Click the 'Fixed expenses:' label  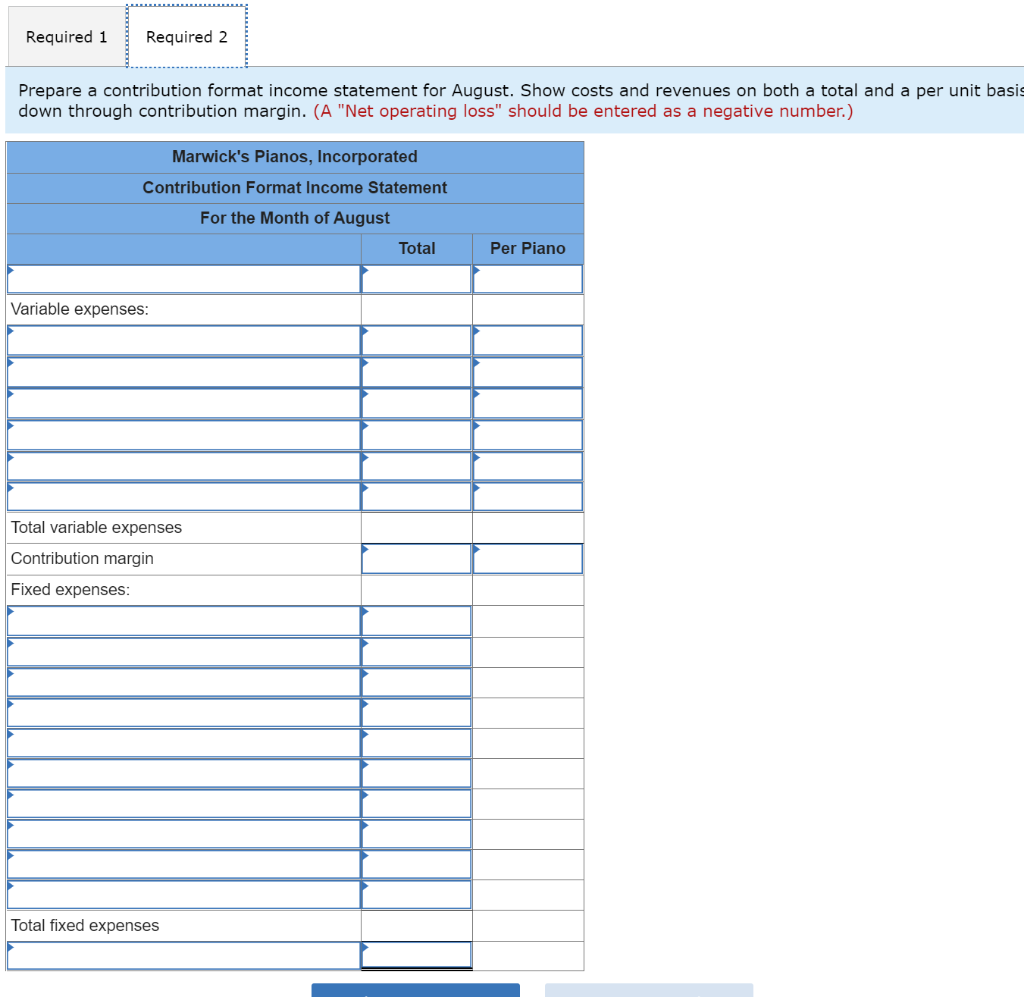(71, 590)
